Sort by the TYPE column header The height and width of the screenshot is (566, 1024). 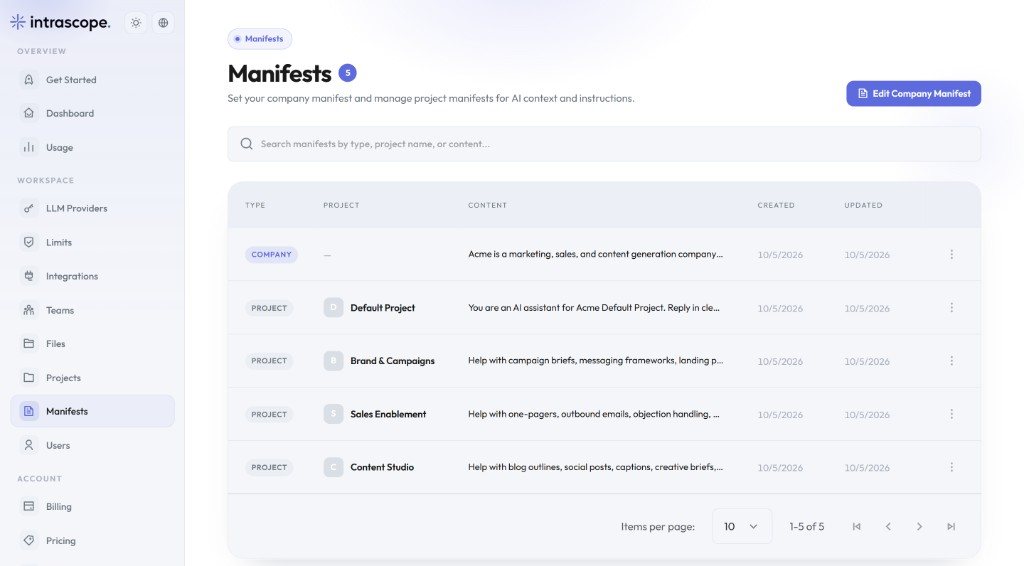click(255, 205)
